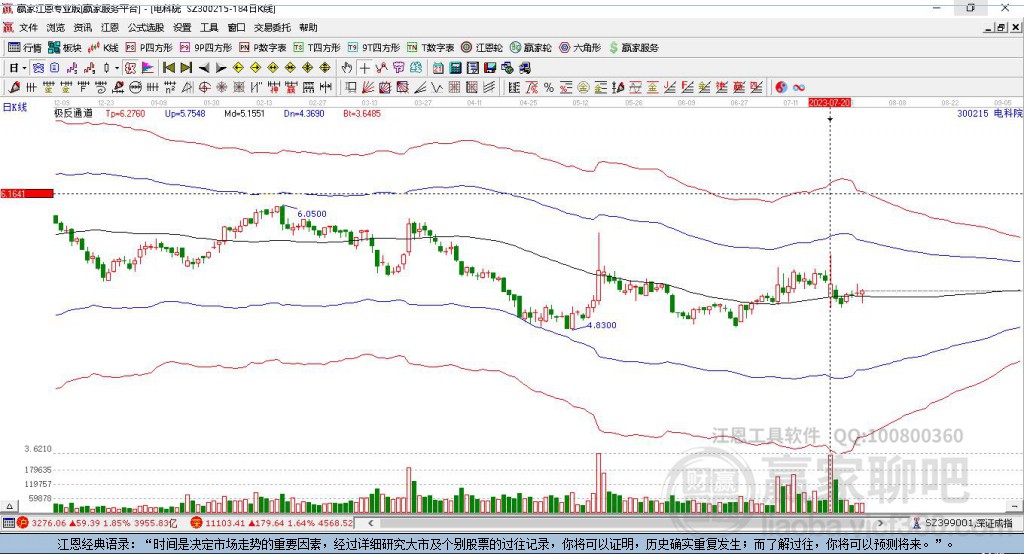Open the T四方形 tool
1024x554 pixels.
pos(317,48)
